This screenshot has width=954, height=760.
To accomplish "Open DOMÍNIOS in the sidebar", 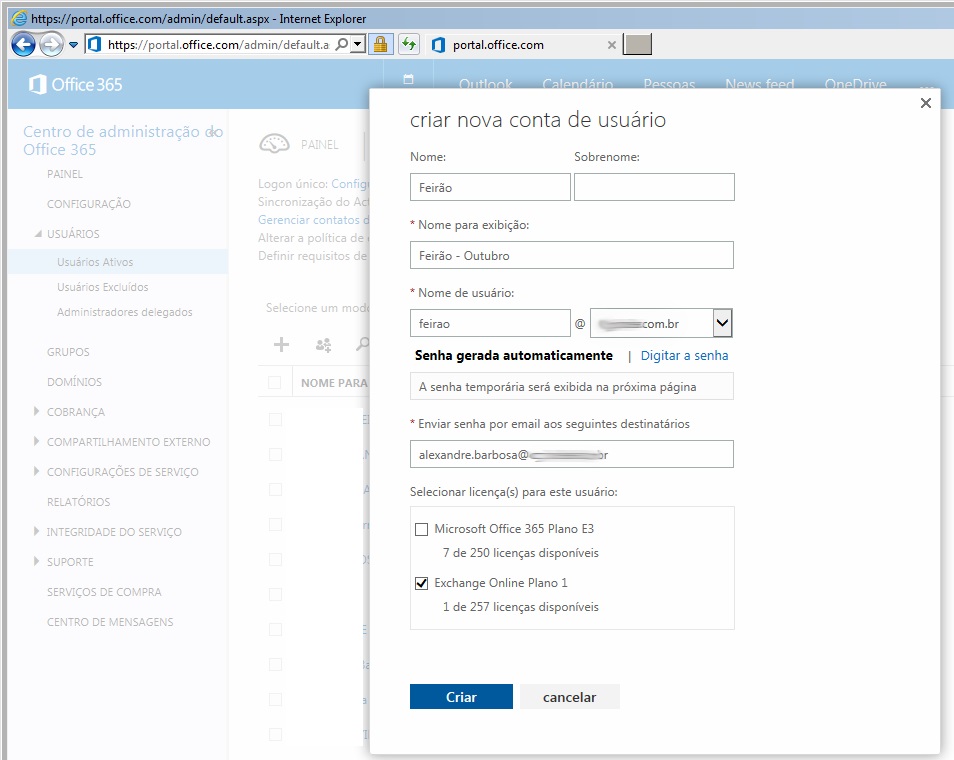I will pos(74,382).
